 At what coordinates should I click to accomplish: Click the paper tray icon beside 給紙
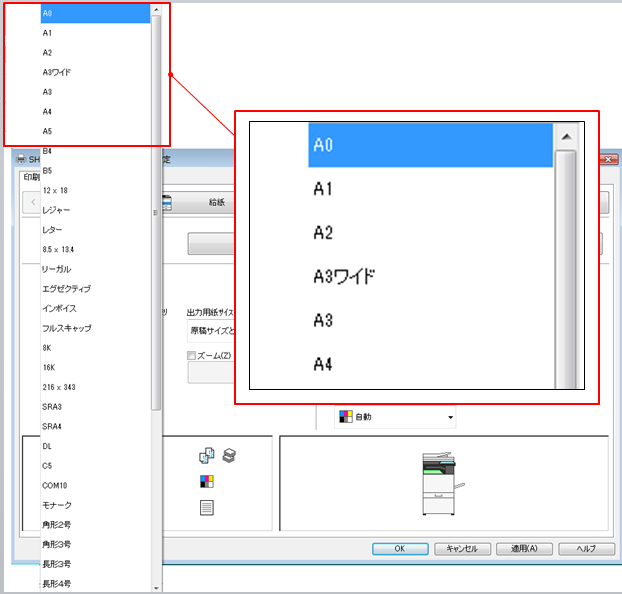(167, 203)
